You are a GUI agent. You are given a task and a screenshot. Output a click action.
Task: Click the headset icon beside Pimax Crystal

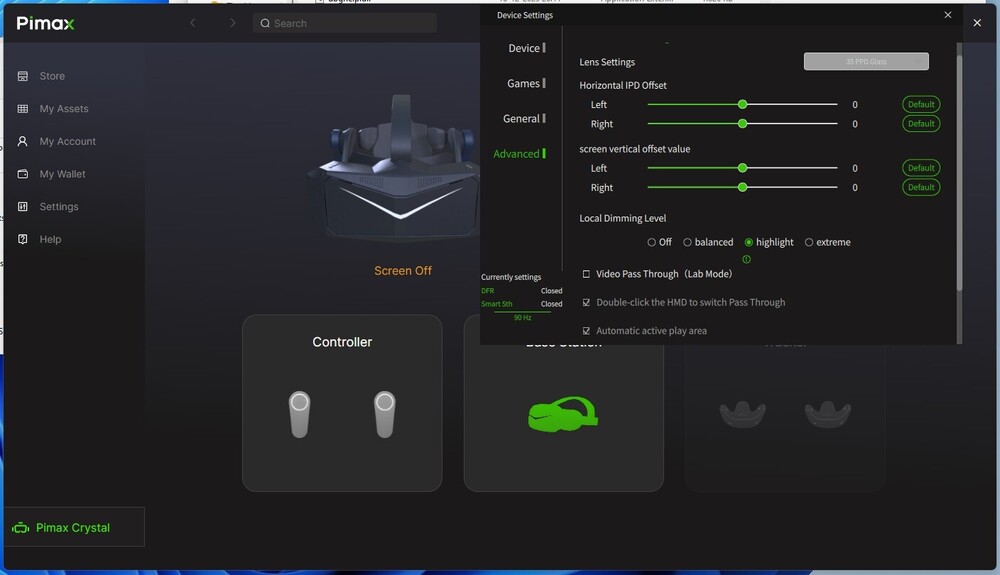20,528
